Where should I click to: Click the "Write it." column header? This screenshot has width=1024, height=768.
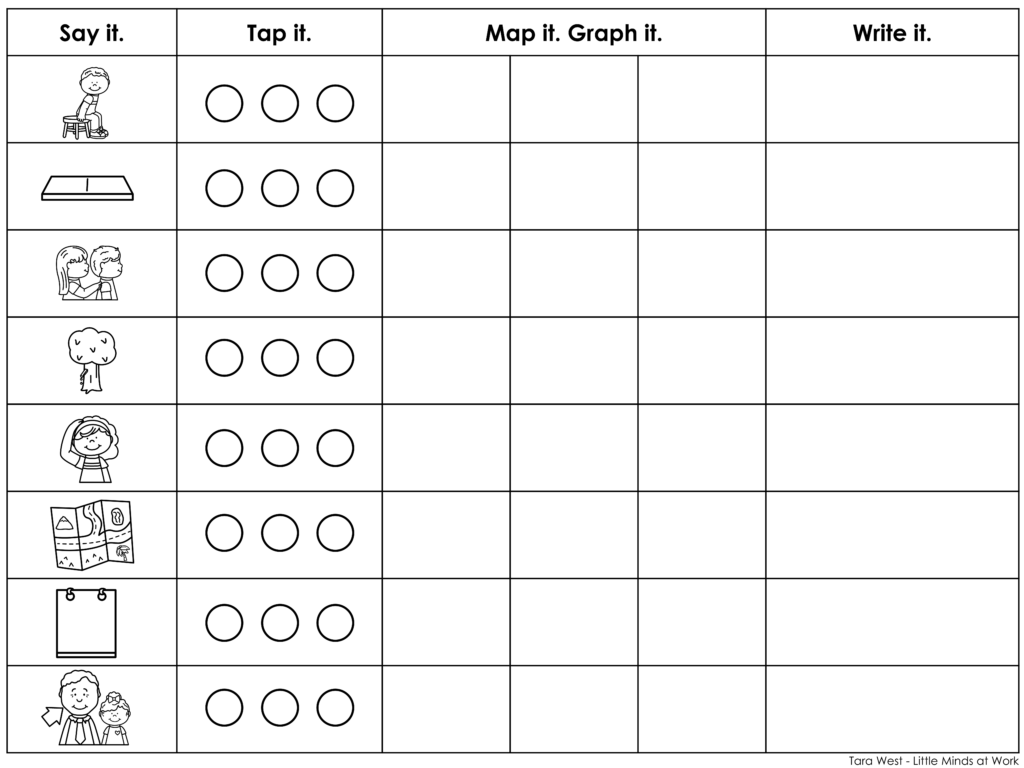point(892,33)
